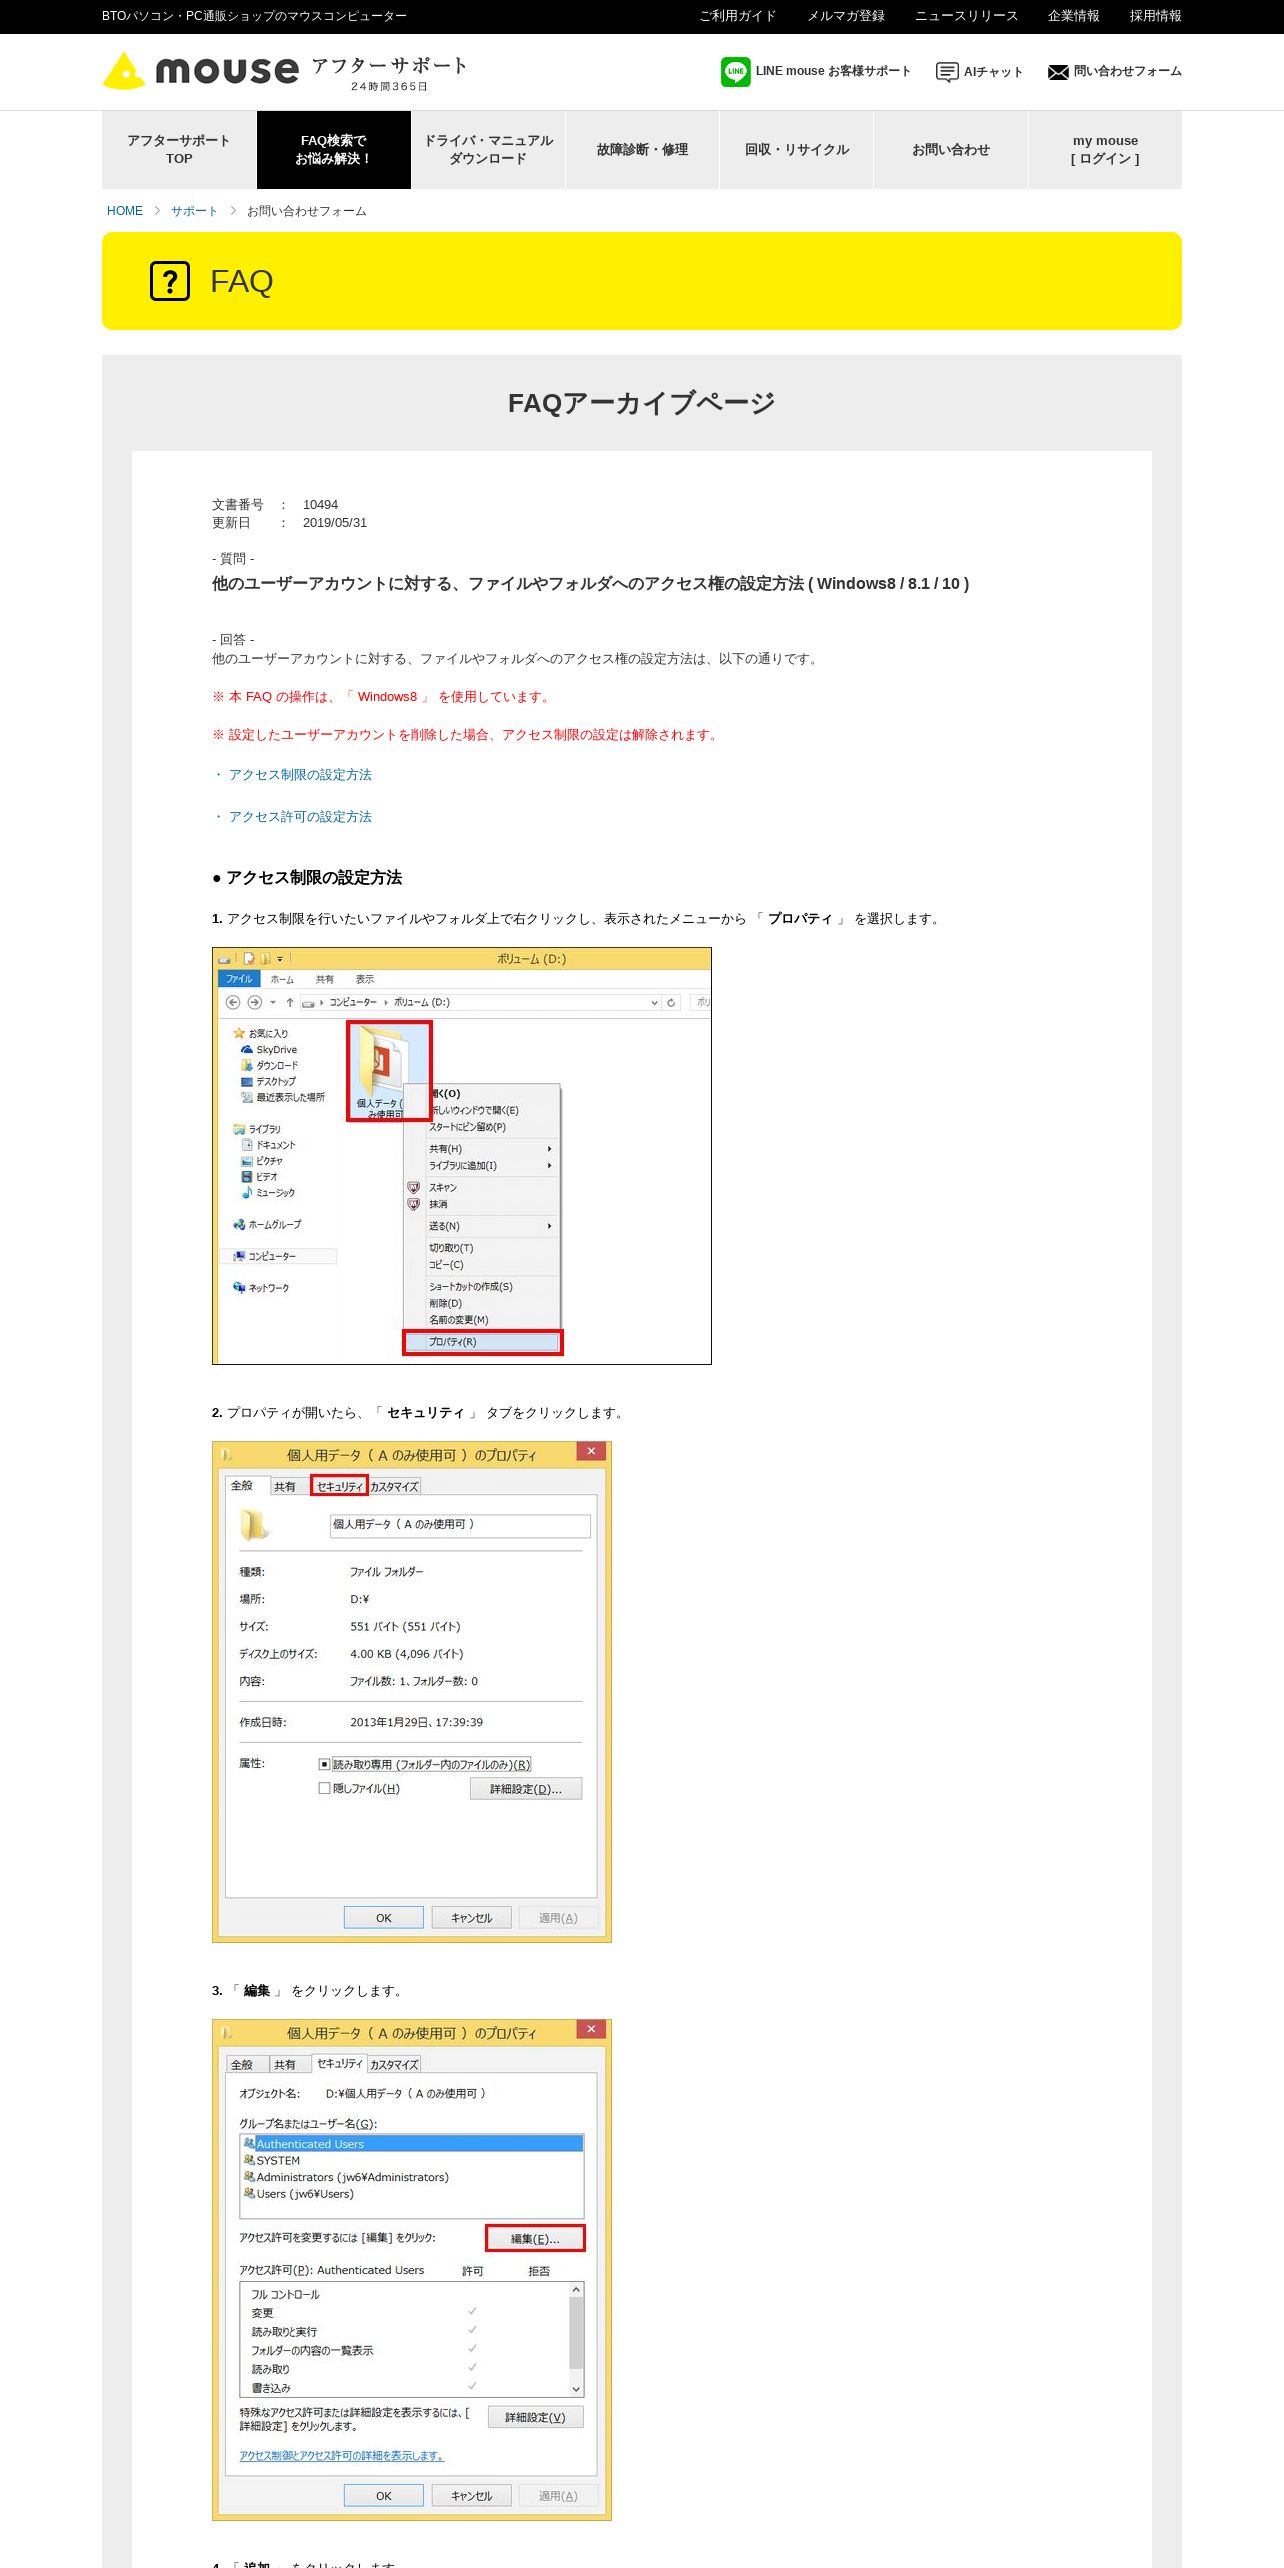1284x2568 pixels.
Task: Click the step 1 Explorer screenshot's title bar ボリューム (D:)
Action: click(x=531, y=959)
